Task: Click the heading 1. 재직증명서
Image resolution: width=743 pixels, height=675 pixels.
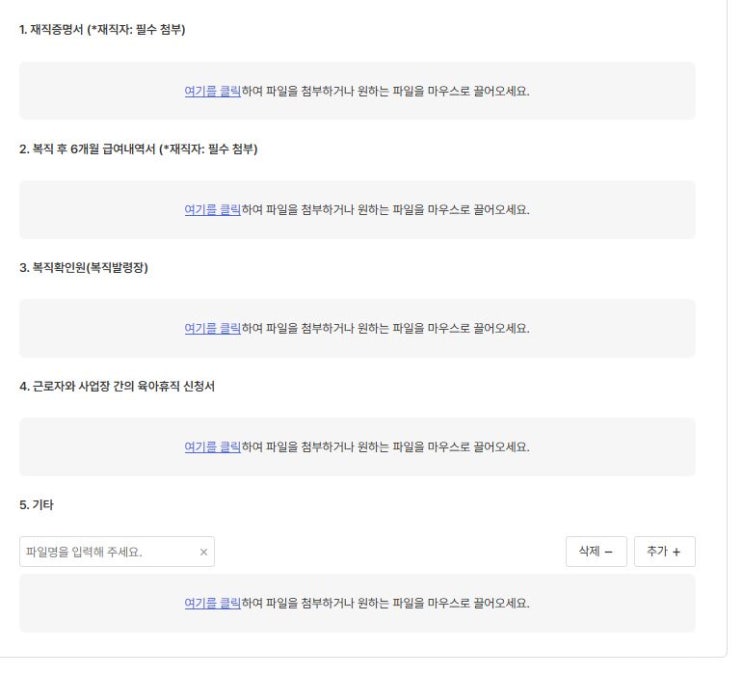Action: pyautogui.click(x=102, y=30)
